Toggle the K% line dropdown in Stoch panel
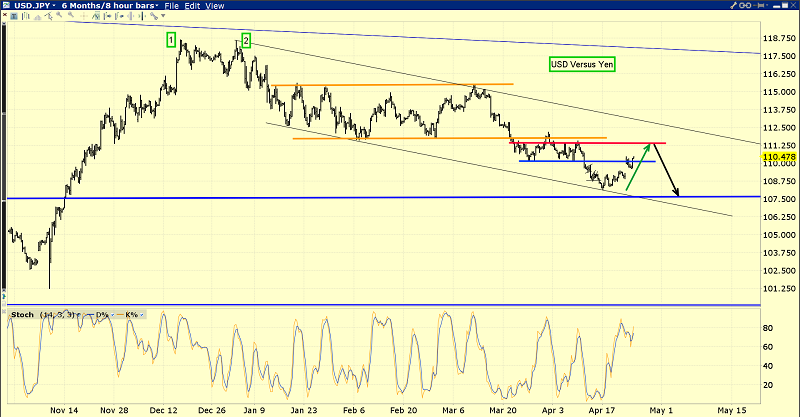Screen dimensions: 800x417 pos(142,314)
